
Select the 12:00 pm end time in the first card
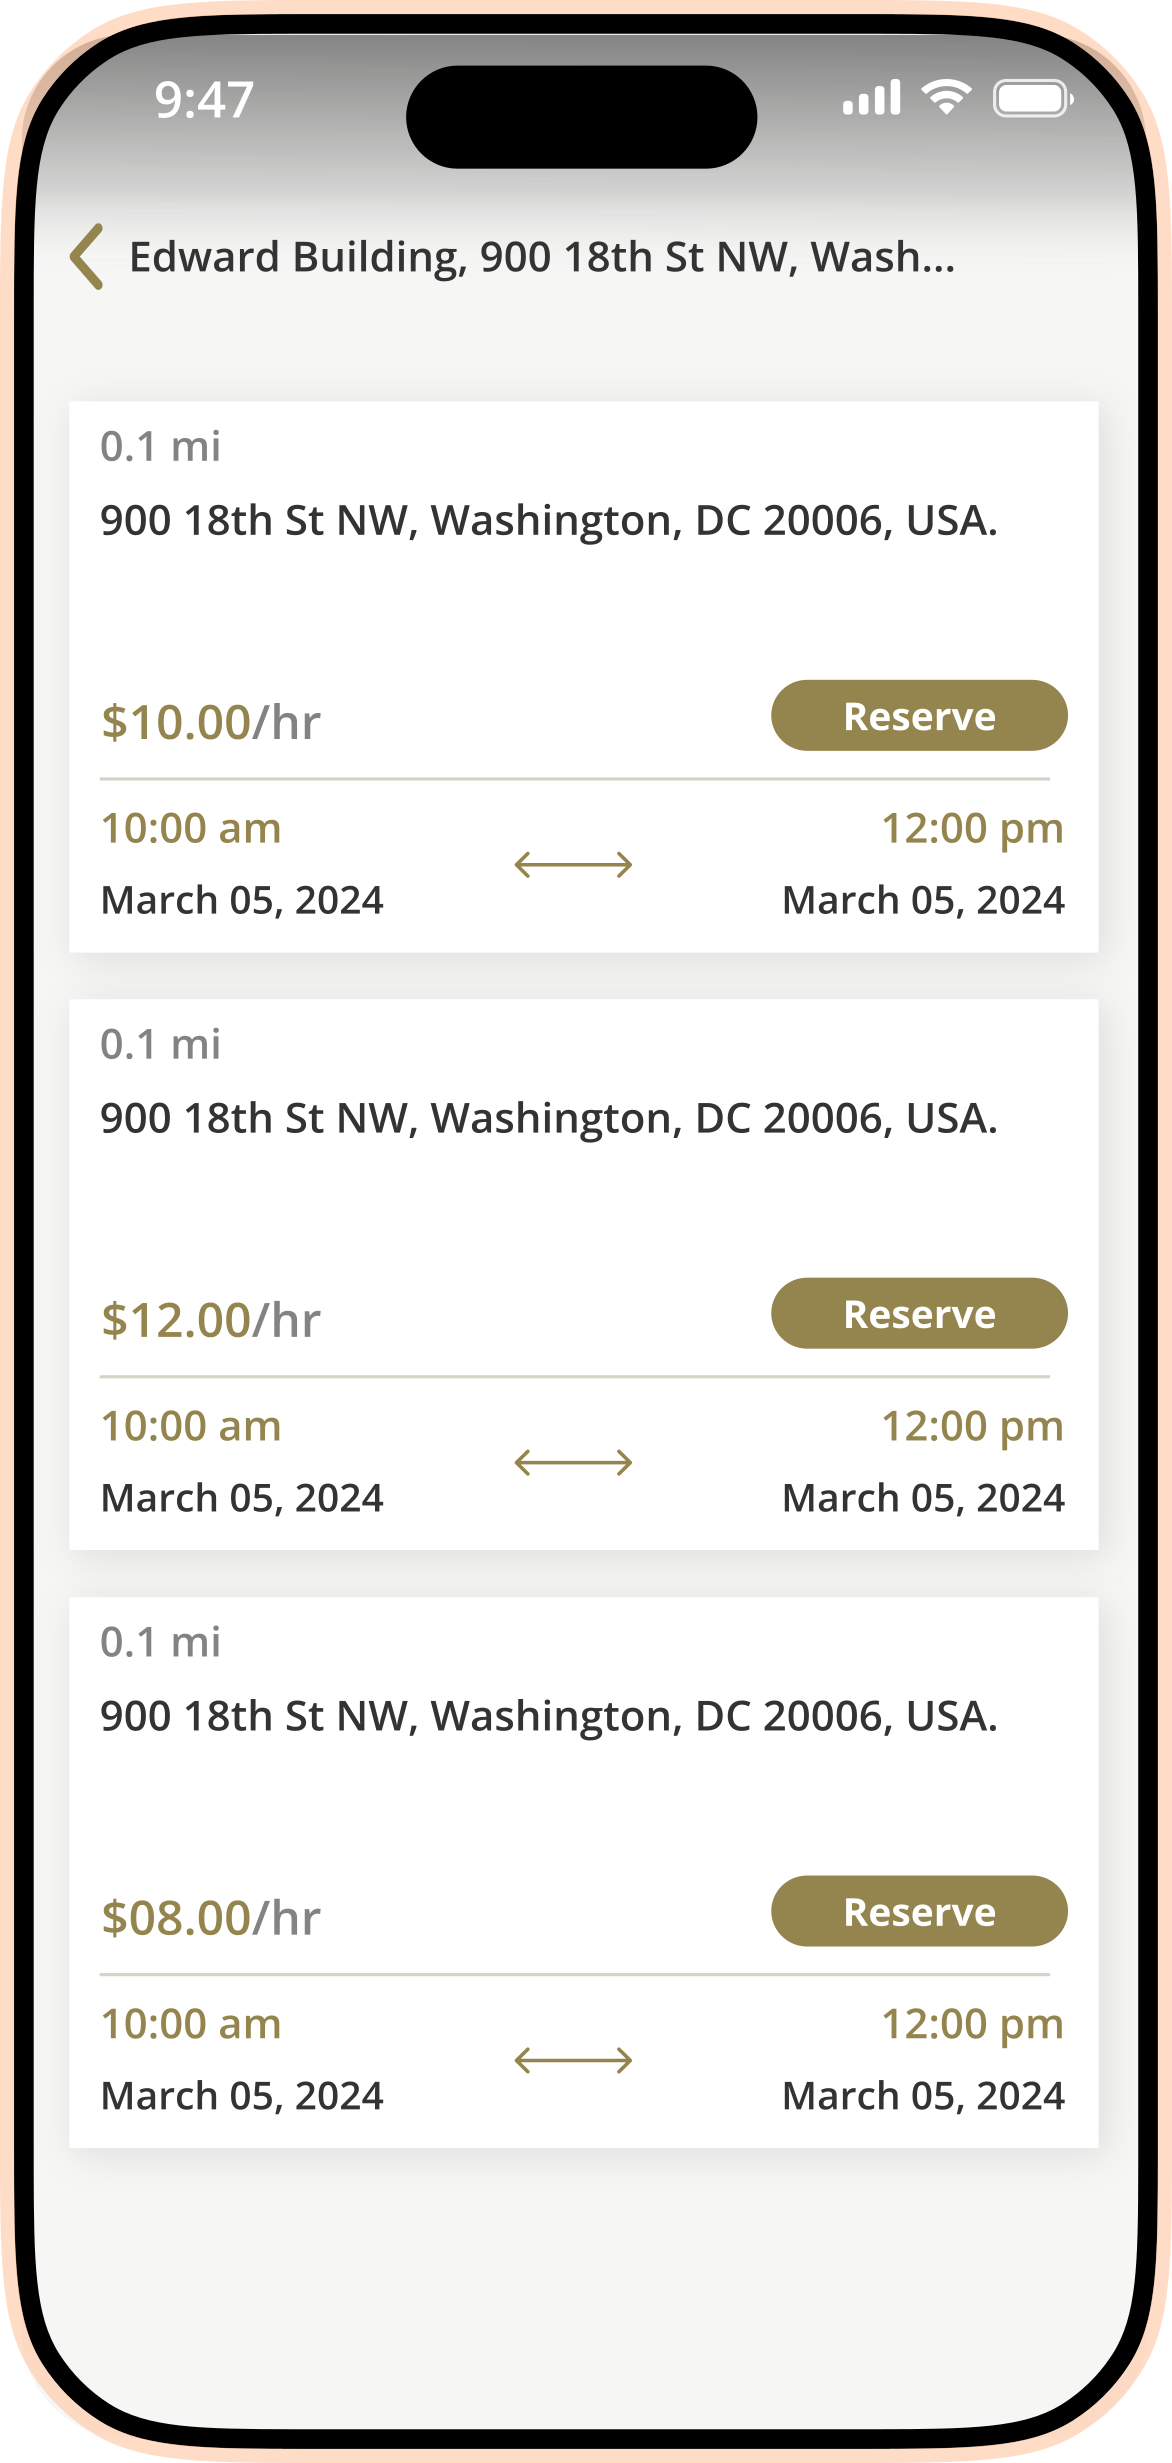point(972,829)
